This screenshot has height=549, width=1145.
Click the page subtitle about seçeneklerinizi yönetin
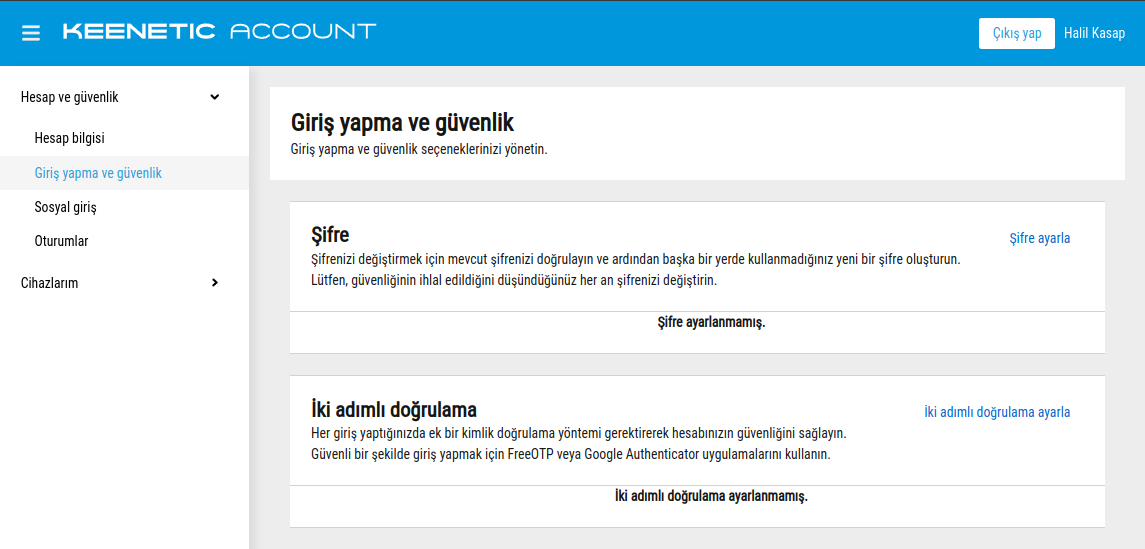[419, 149]
